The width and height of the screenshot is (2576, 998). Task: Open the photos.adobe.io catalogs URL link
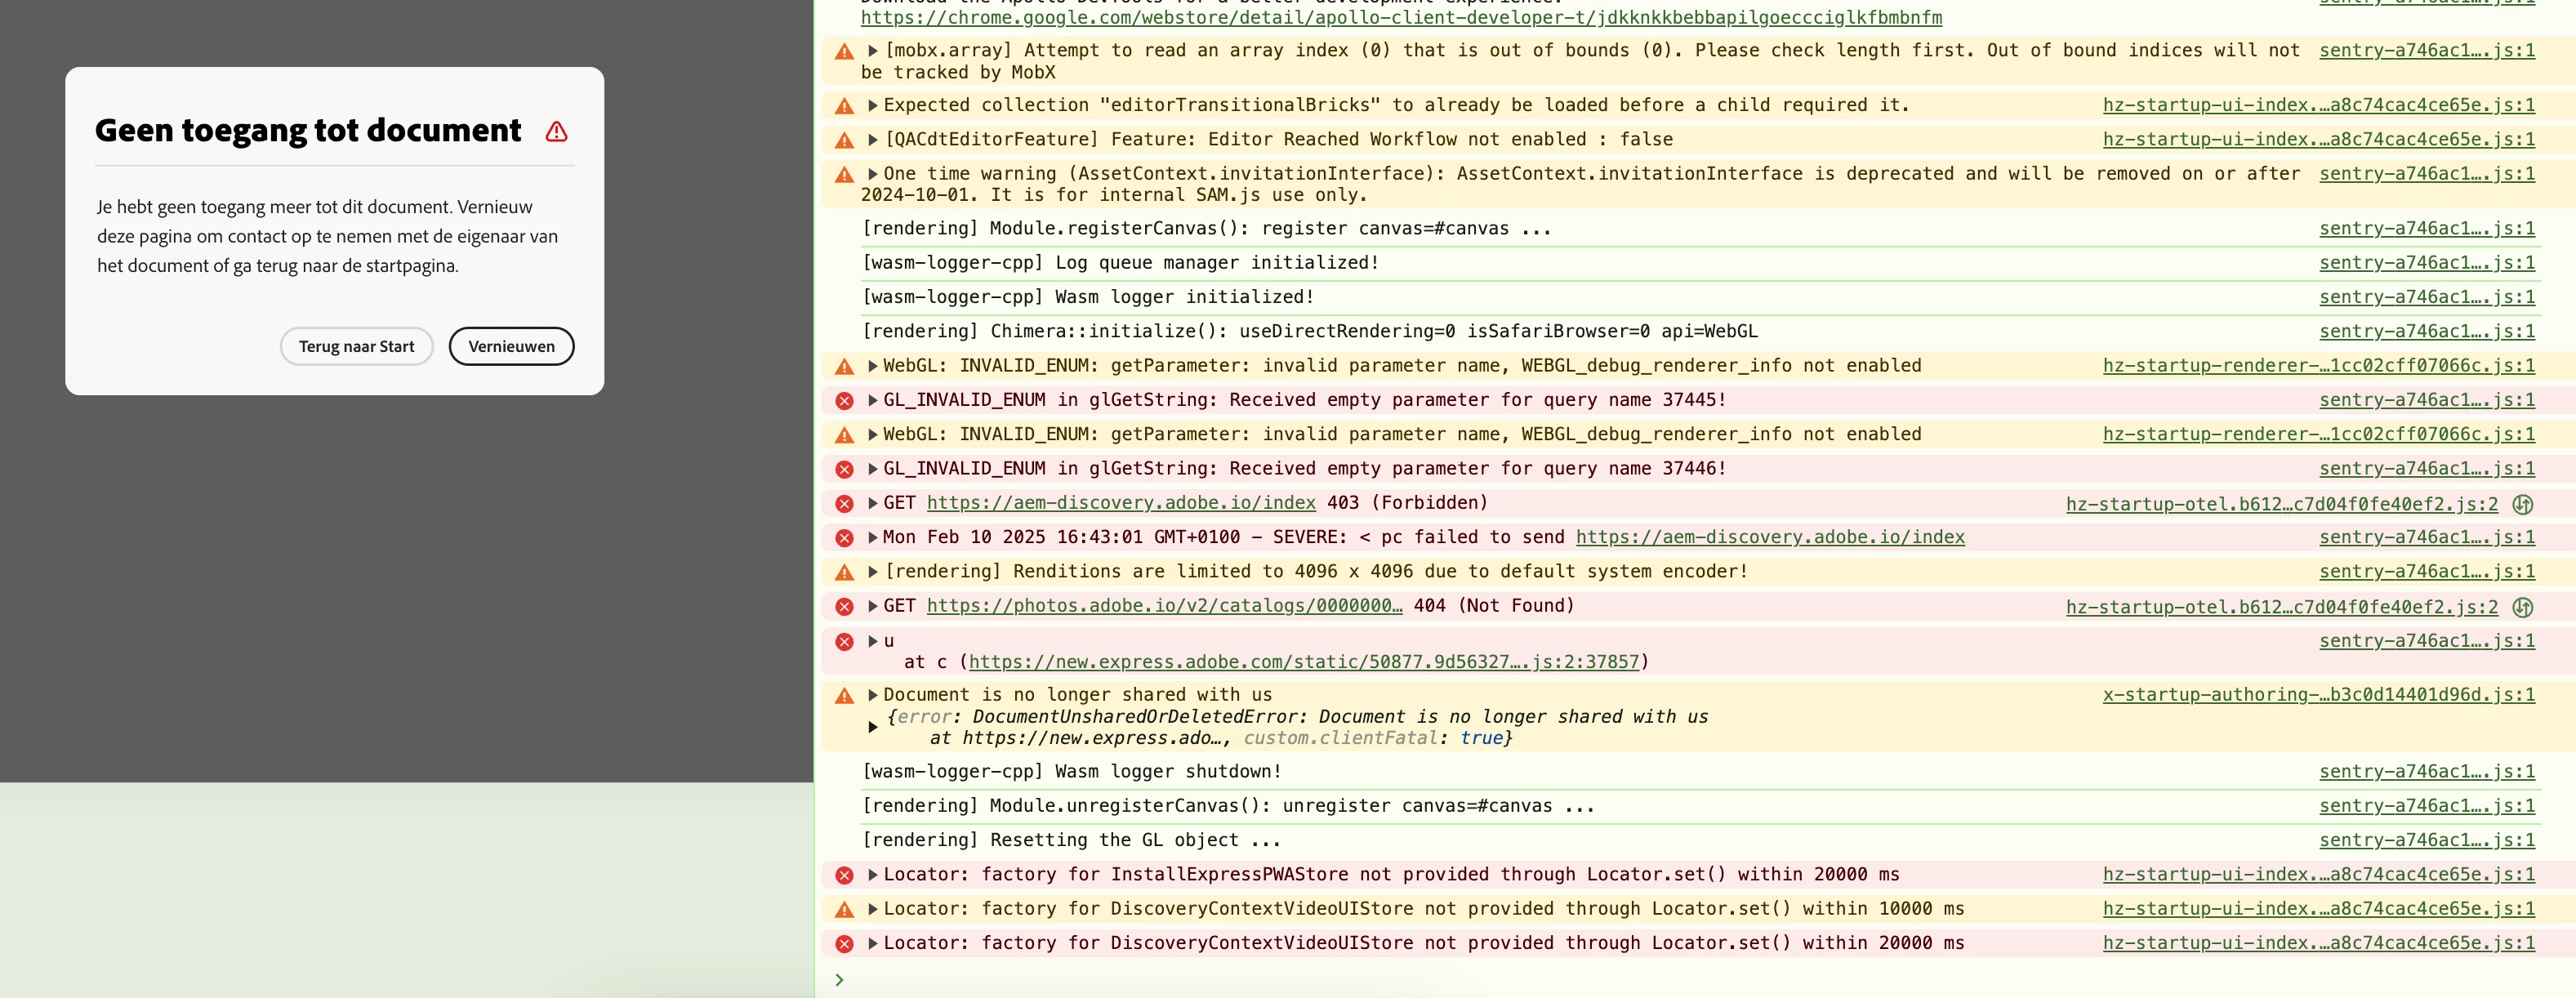coord(1163,606)
